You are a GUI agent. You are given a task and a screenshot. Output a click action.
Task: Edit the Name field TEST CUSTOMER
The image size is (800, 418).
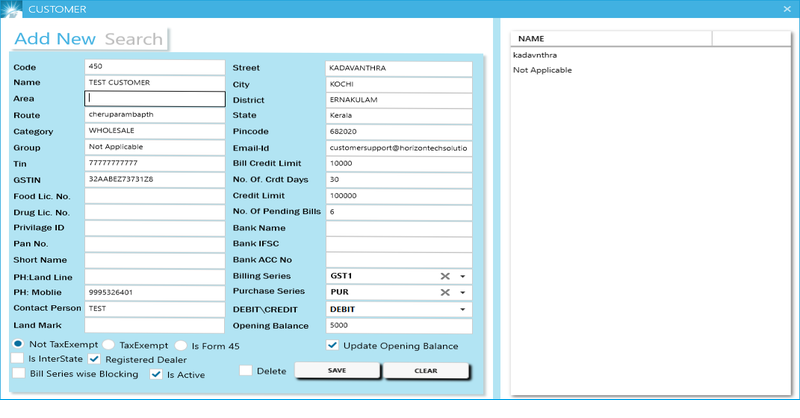pyautogui.click(x=155, y=83)
